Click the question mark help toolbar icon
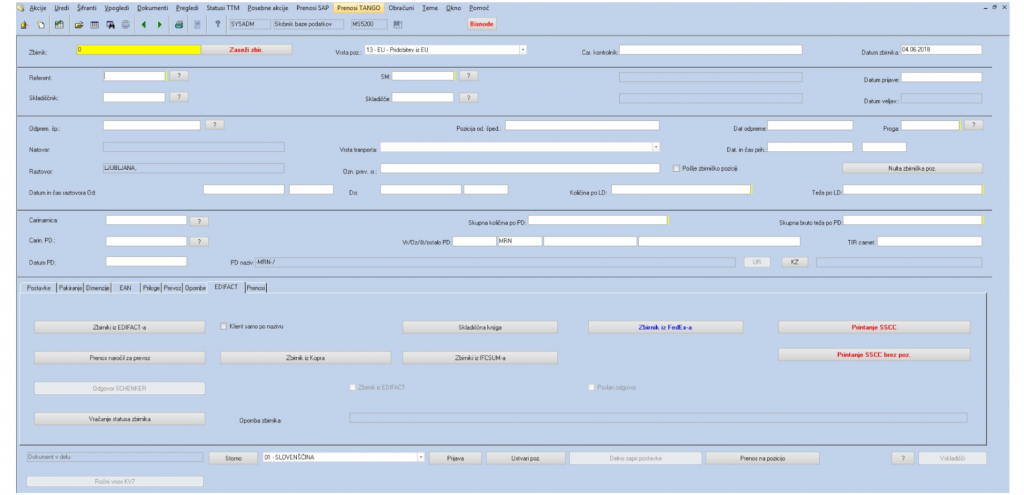The width and height of the screenshot is (1024, 495). [217, 23]
